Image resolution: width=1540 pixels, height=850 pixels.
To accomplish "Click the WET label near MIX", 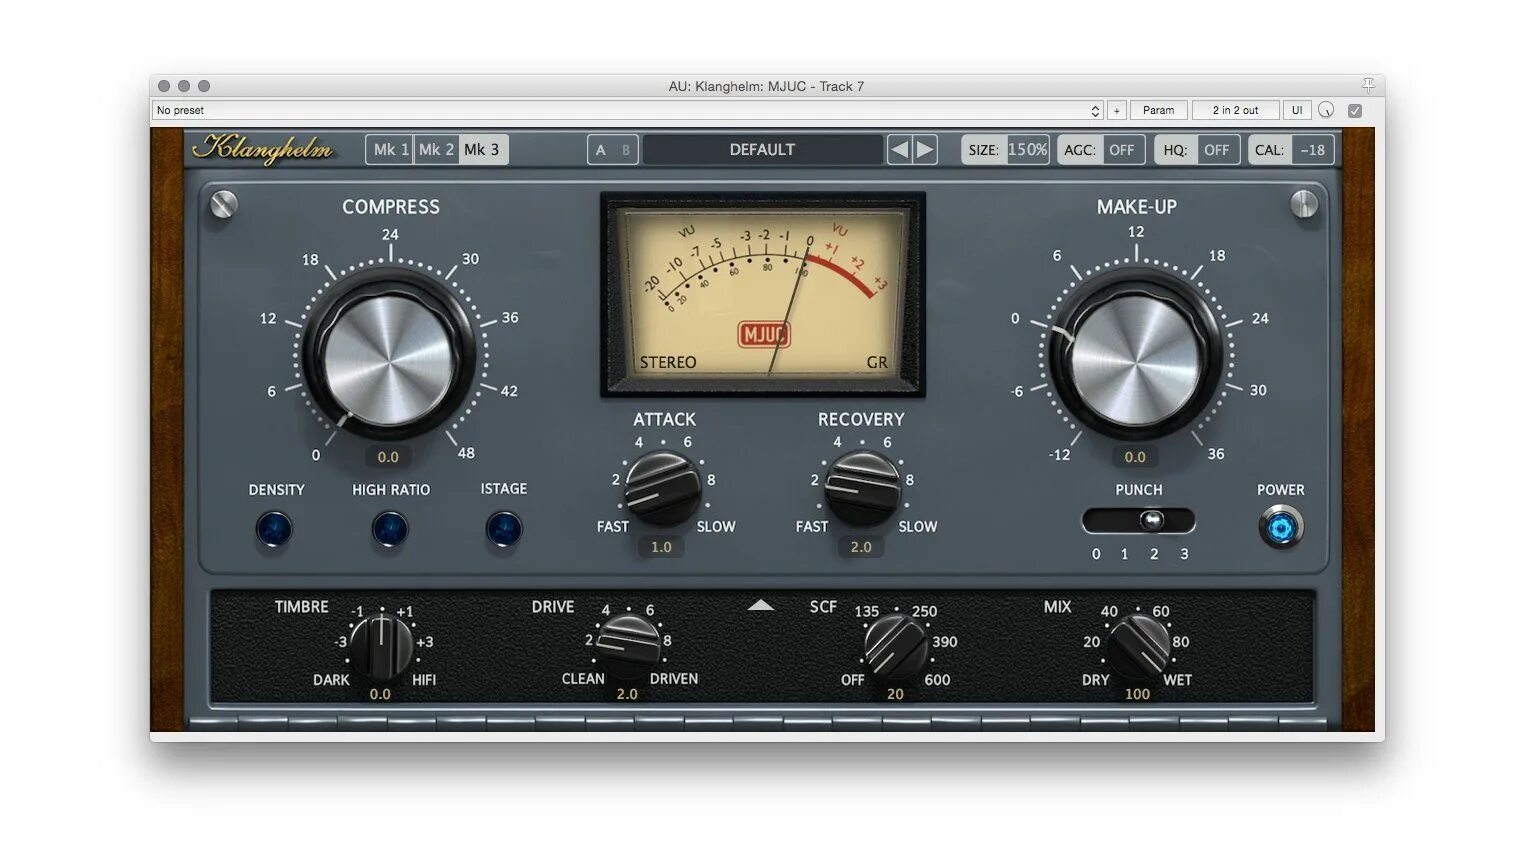I will pos(1177,680).
